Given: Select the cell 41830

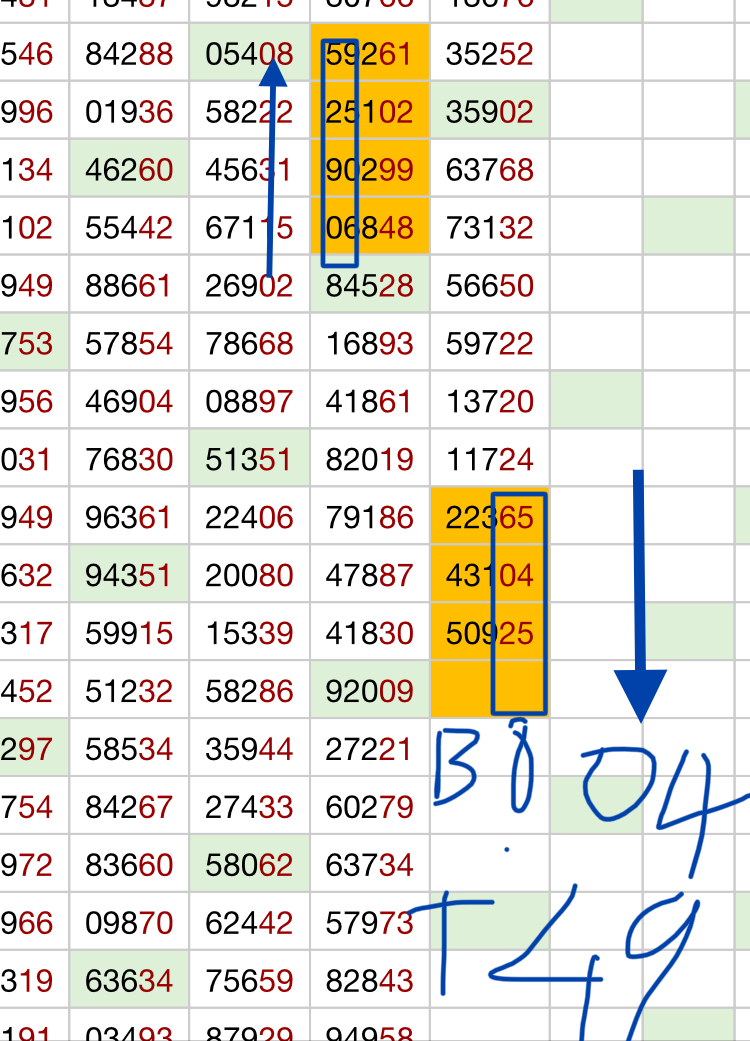Looking at the screenshot, I should click(370, 631).
